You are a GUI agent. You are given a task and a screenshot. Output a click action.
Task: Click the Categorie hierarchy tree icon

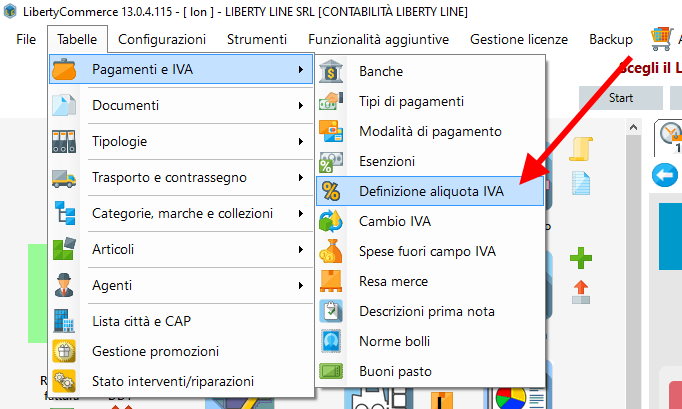click(x=65, y=213)
